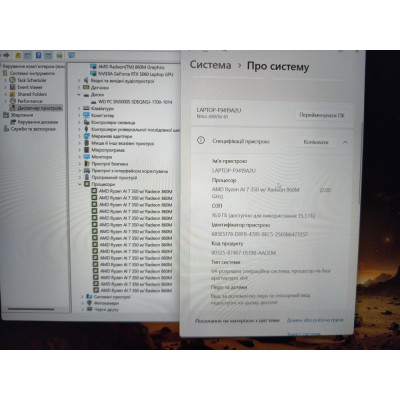Expand Контролери універсальної послідовної шини
The height and width of the screenshot is (400, 400).
tap(79, 129)
